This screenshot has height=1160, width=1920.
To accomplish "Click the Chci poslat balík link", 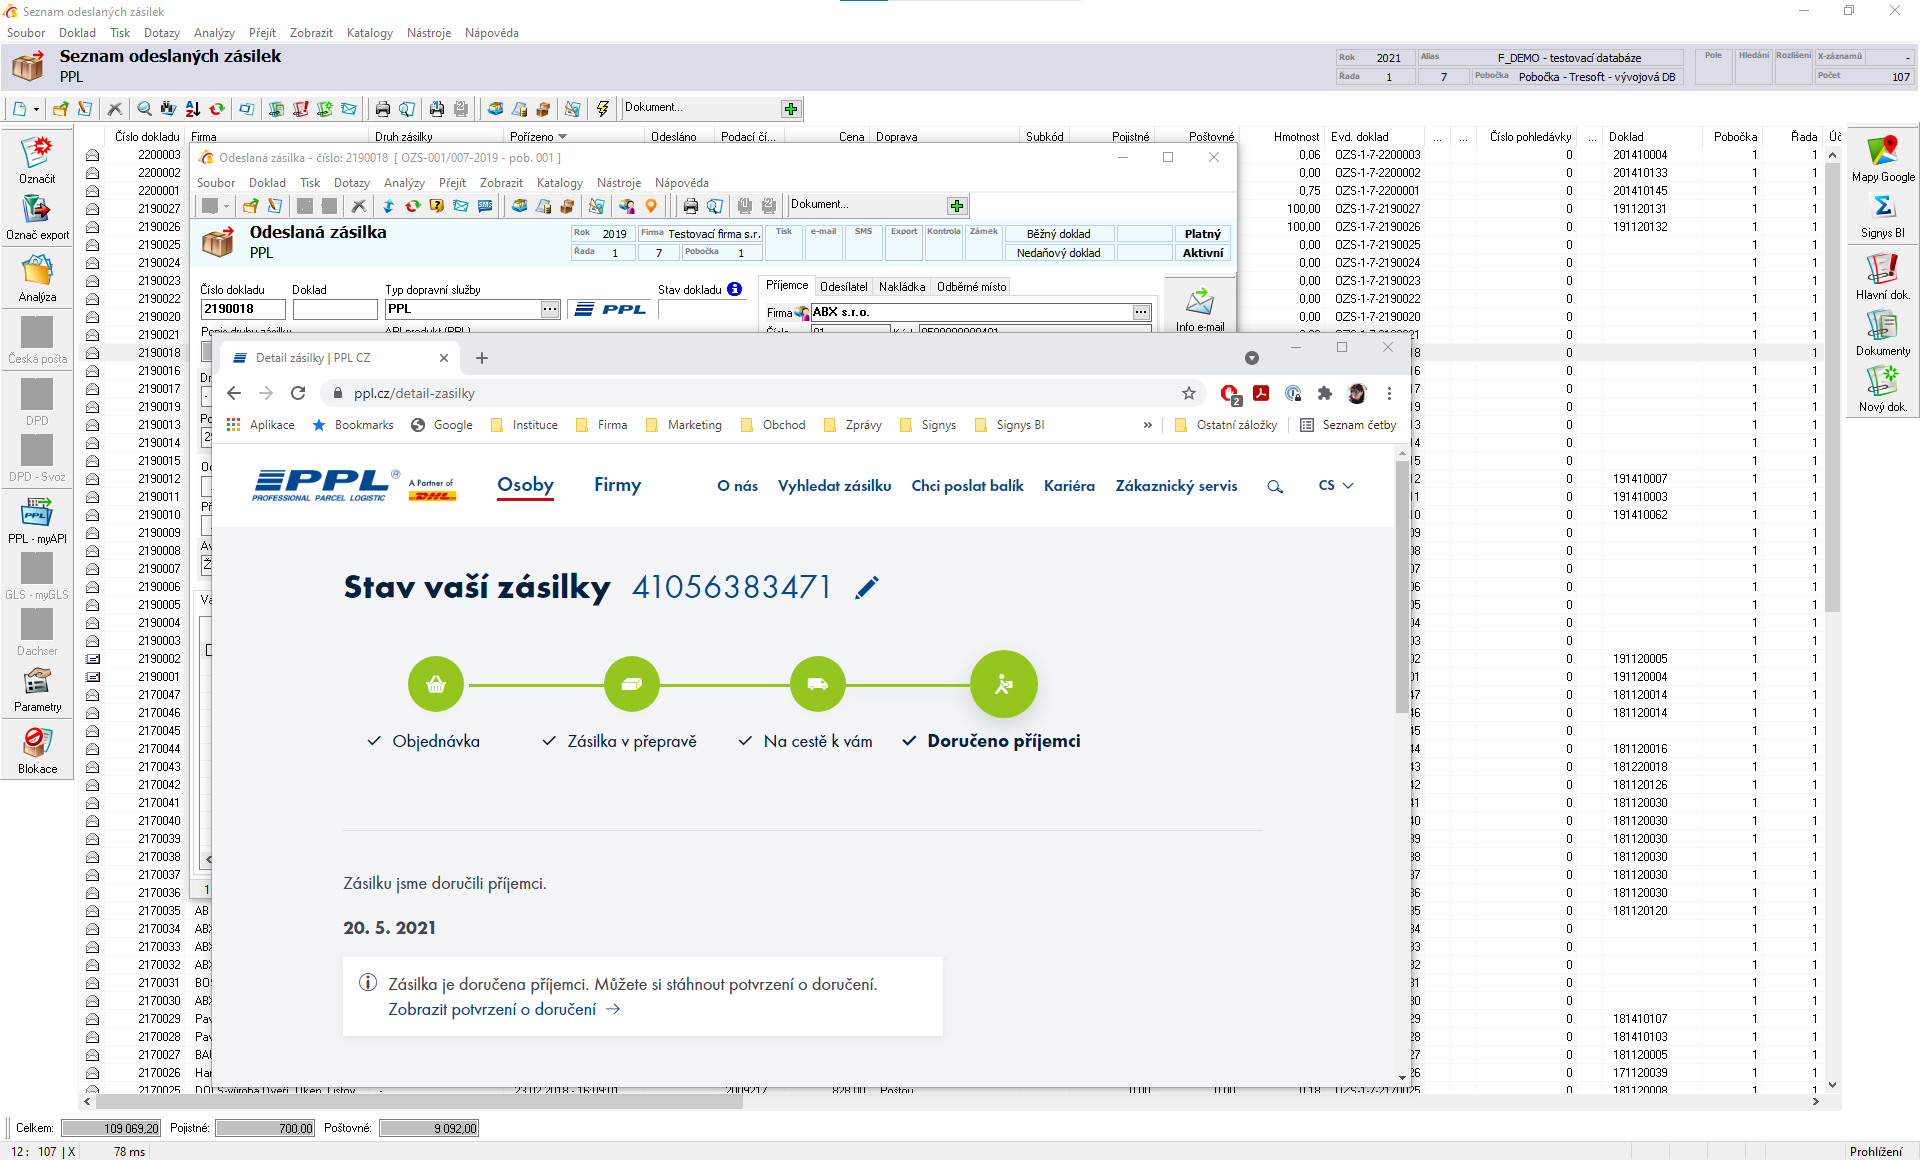I will [967, 486].
